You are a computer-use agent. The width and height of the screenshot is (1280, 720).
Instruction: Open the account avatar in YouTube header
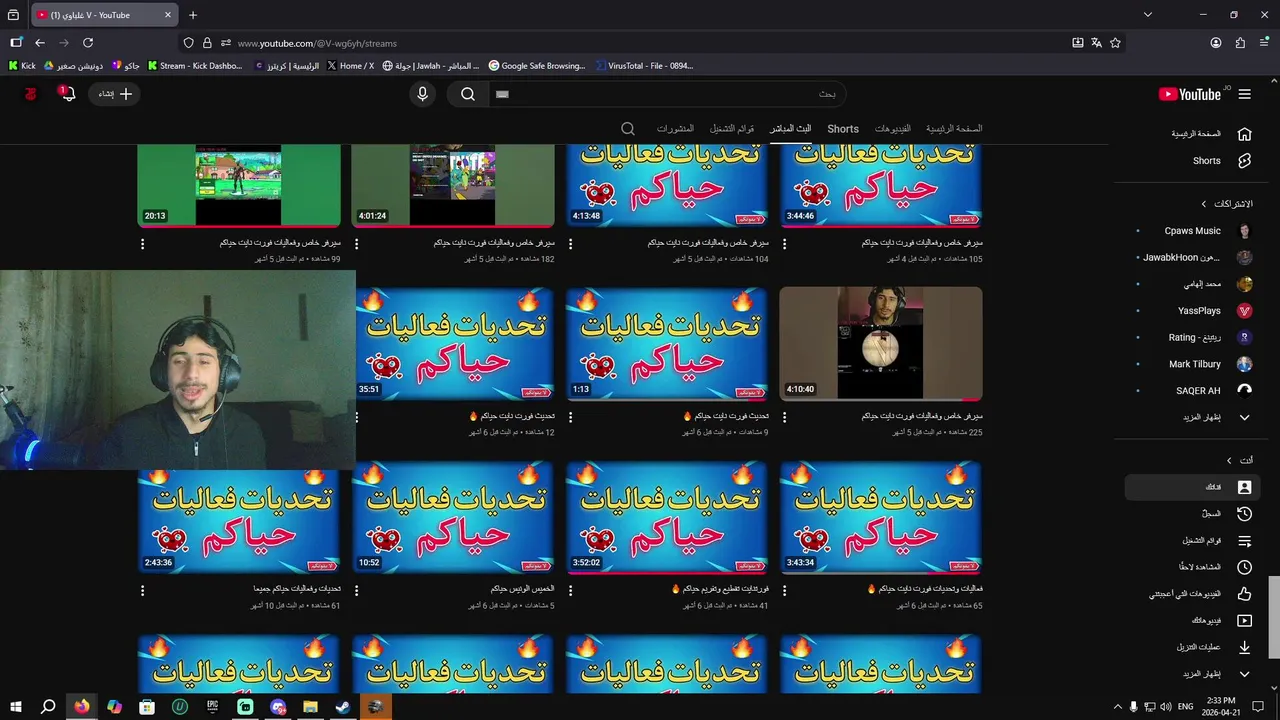pyautogui.click(x=30, y=94)
